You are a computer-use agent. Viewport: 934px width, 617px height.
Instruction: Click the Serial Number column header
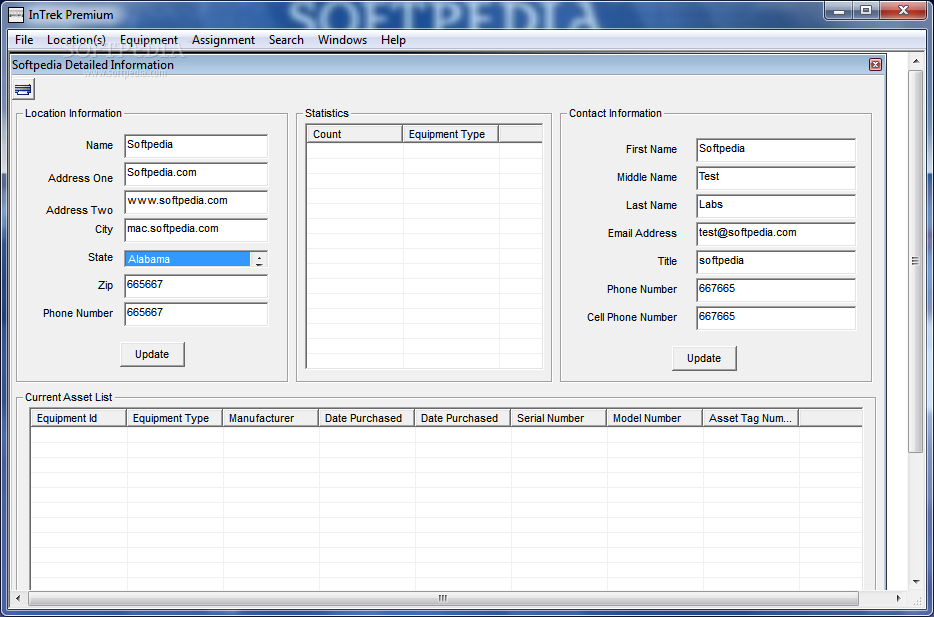(x=559, y=418)
